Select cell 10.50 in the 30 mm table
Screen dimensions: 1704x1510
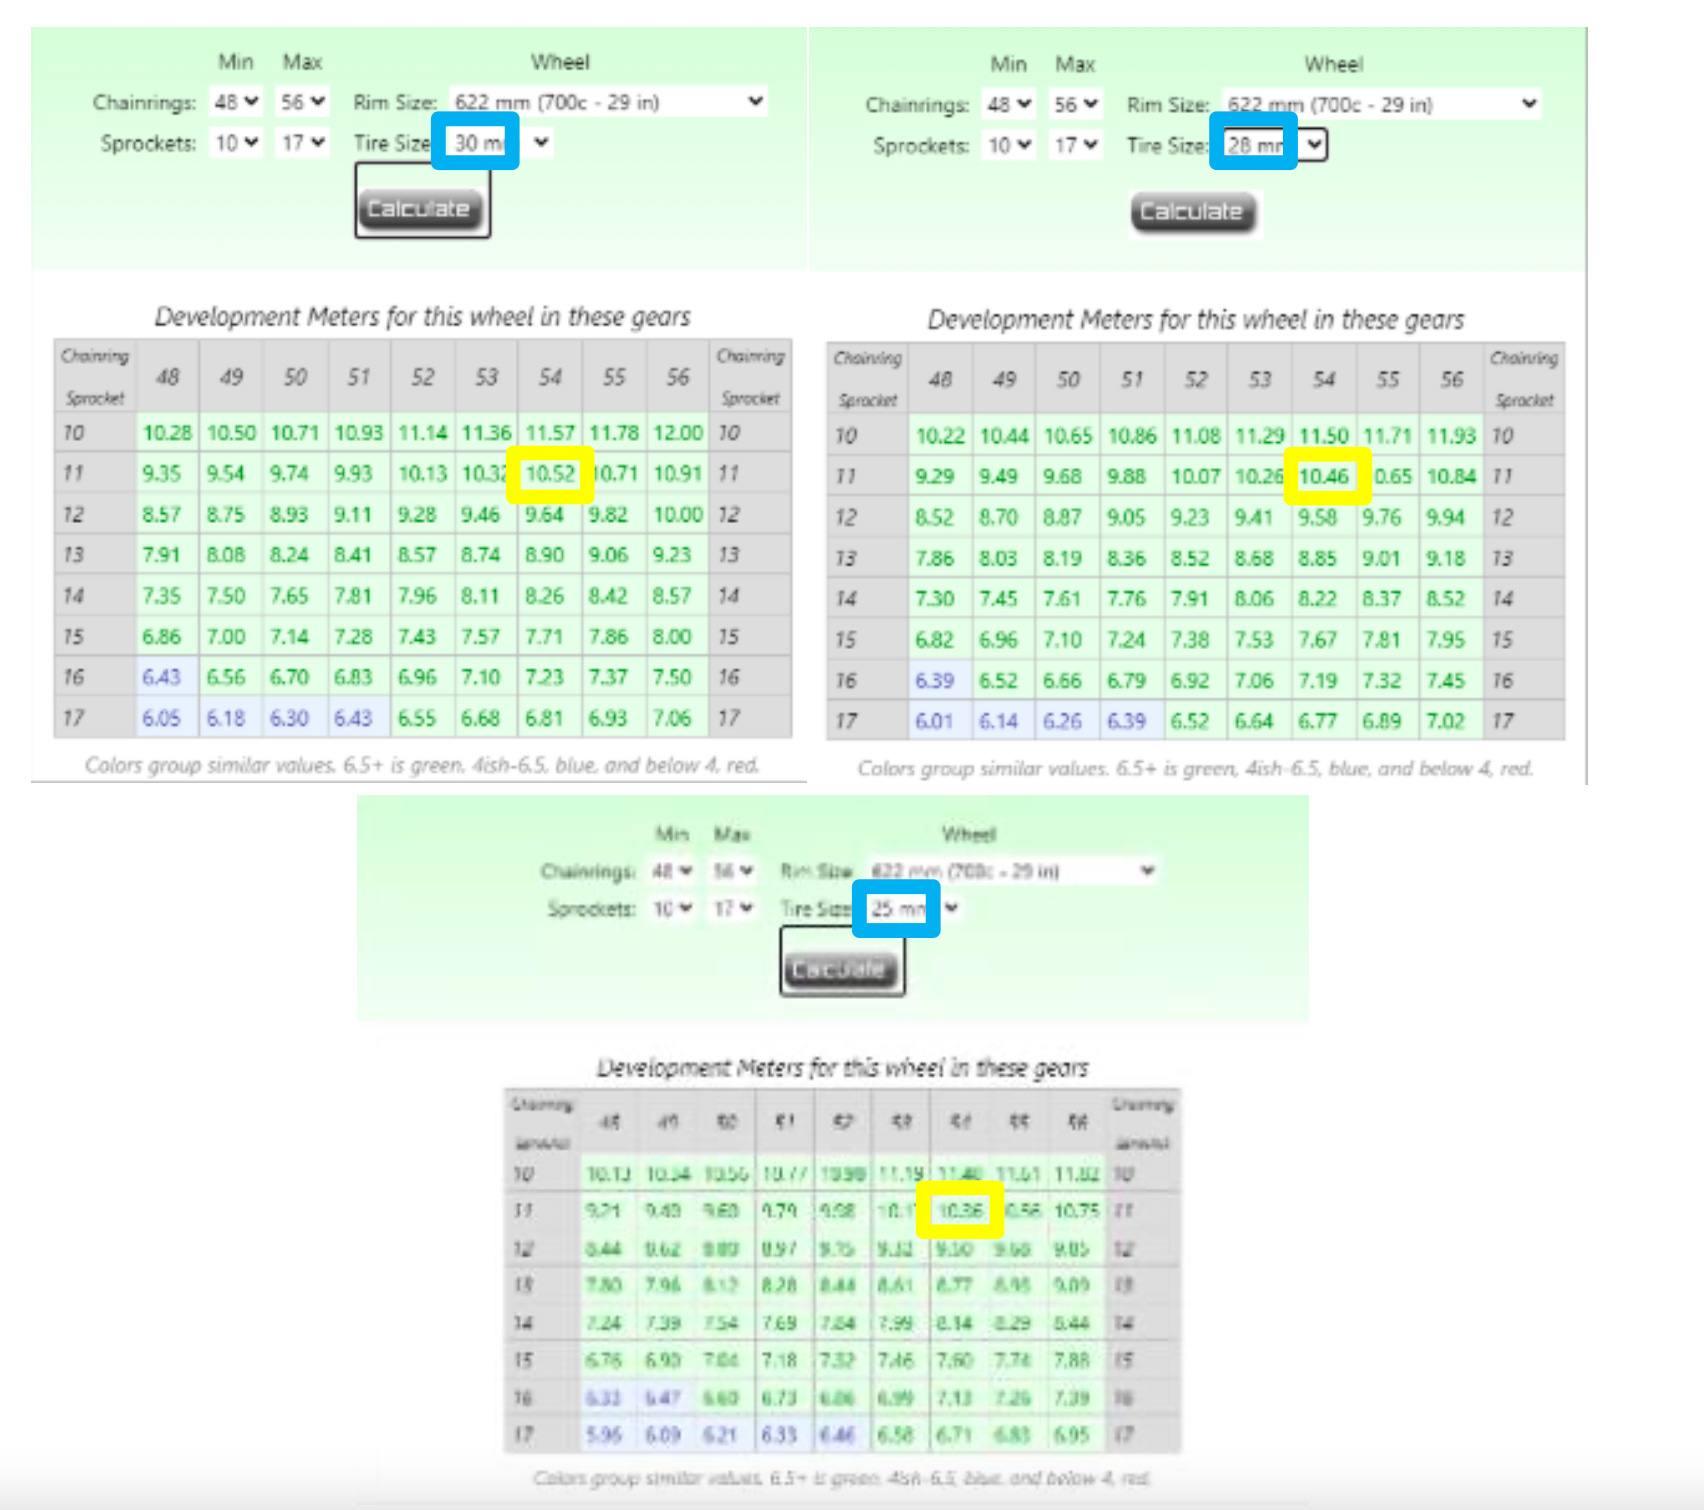coord(231,433)
